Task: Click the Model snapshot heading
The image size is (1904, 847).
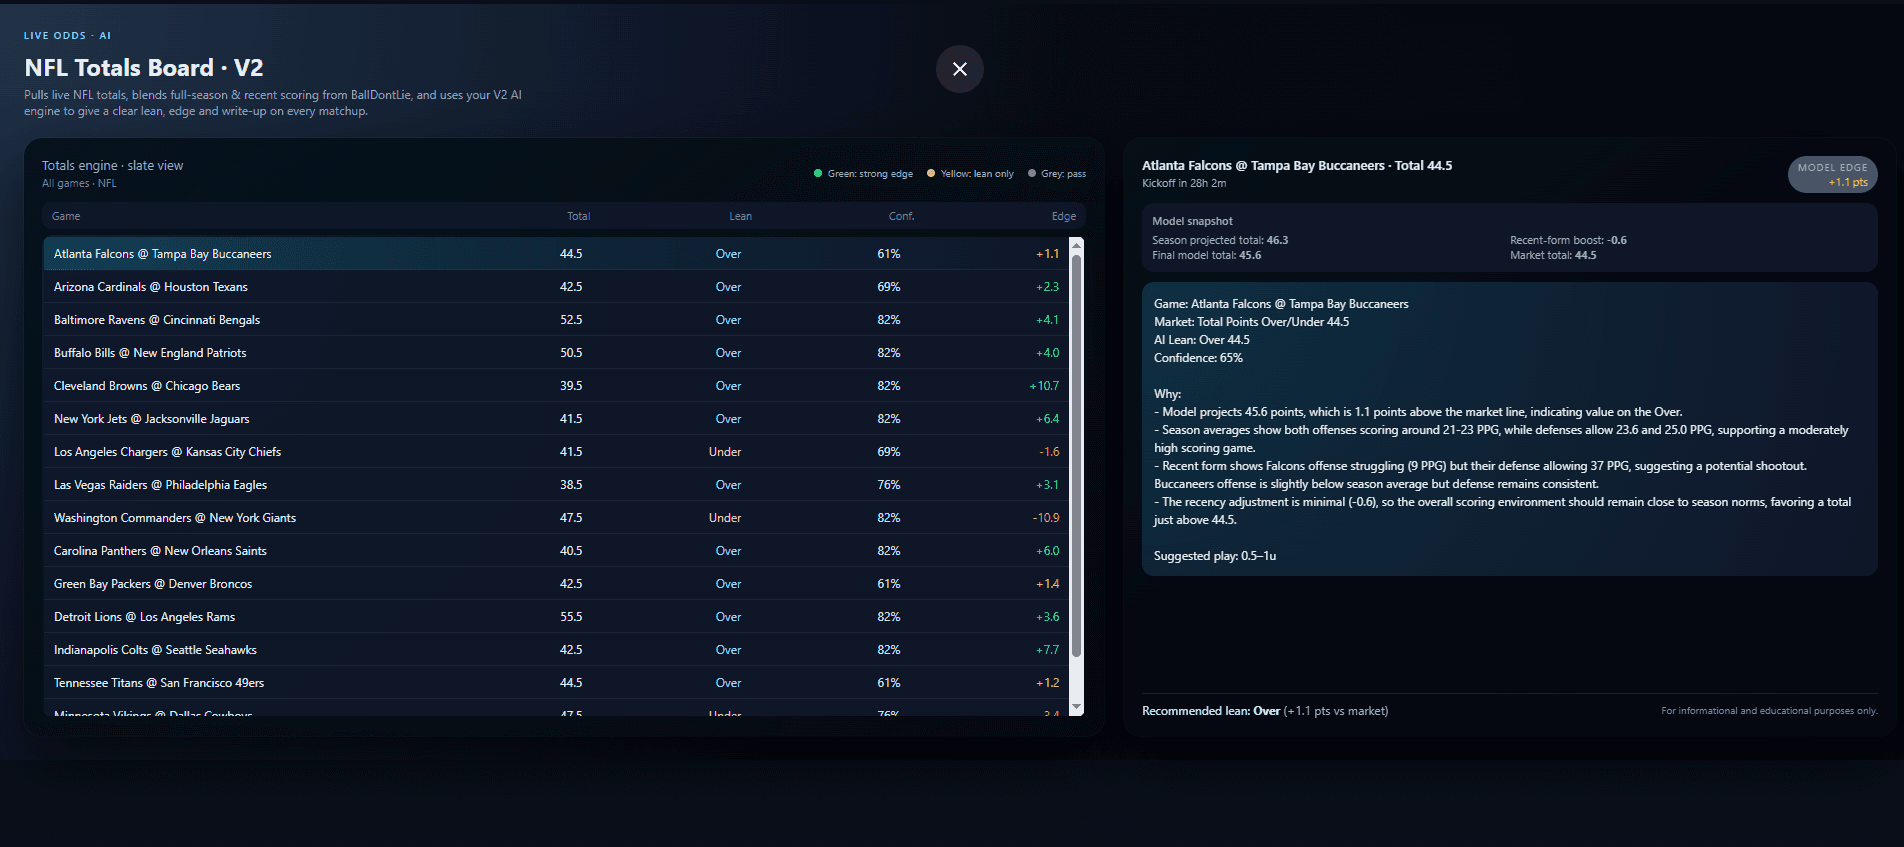Action: (1192, 221)
